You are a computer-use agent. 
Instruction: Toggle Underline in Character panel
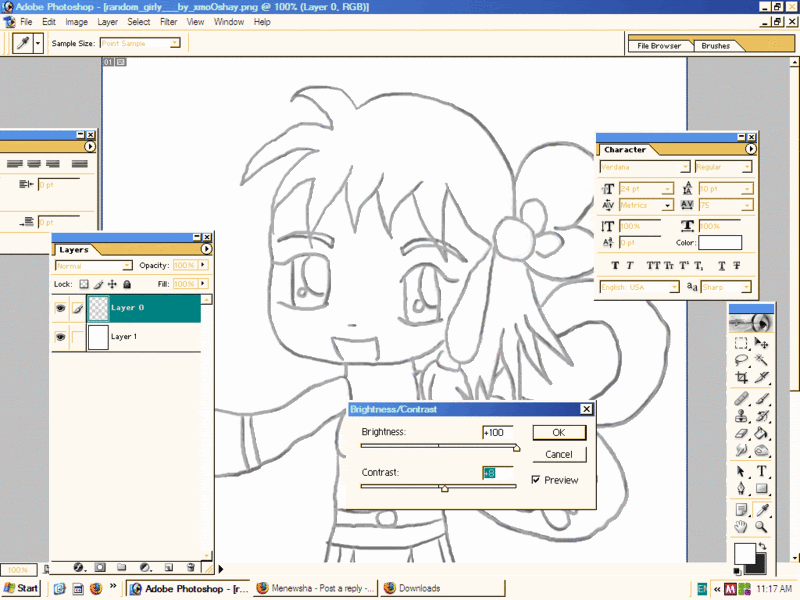[721, 265]
